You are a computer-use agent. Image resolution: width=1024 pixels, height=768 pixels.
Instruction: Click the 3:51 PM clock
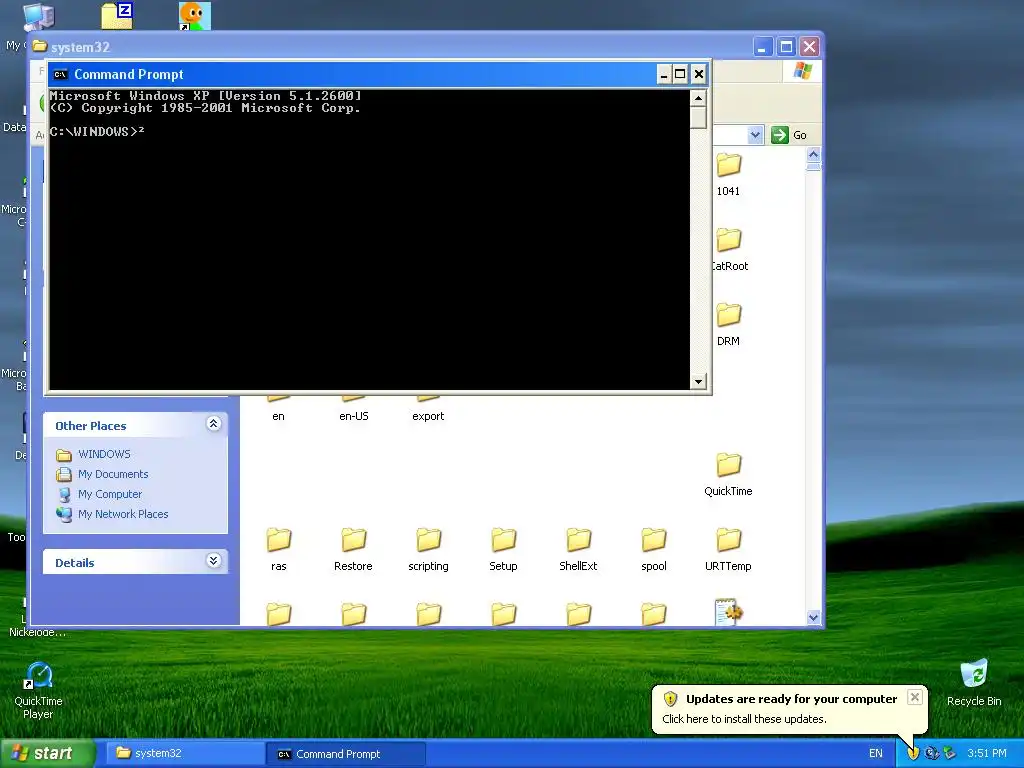[x=987, y=754]
